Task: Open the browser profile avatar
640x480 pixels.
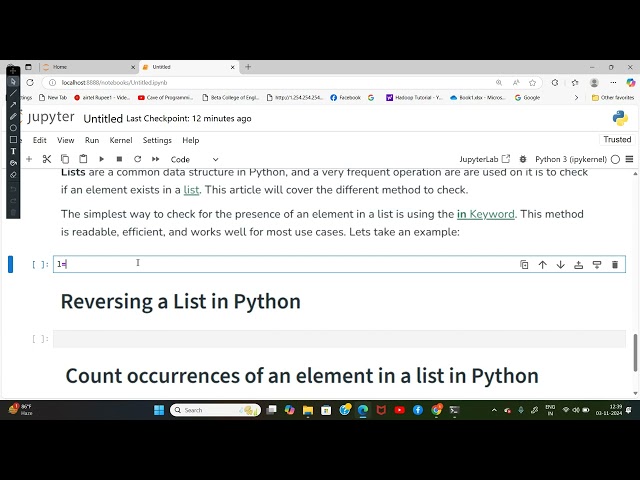Action: 594,82
